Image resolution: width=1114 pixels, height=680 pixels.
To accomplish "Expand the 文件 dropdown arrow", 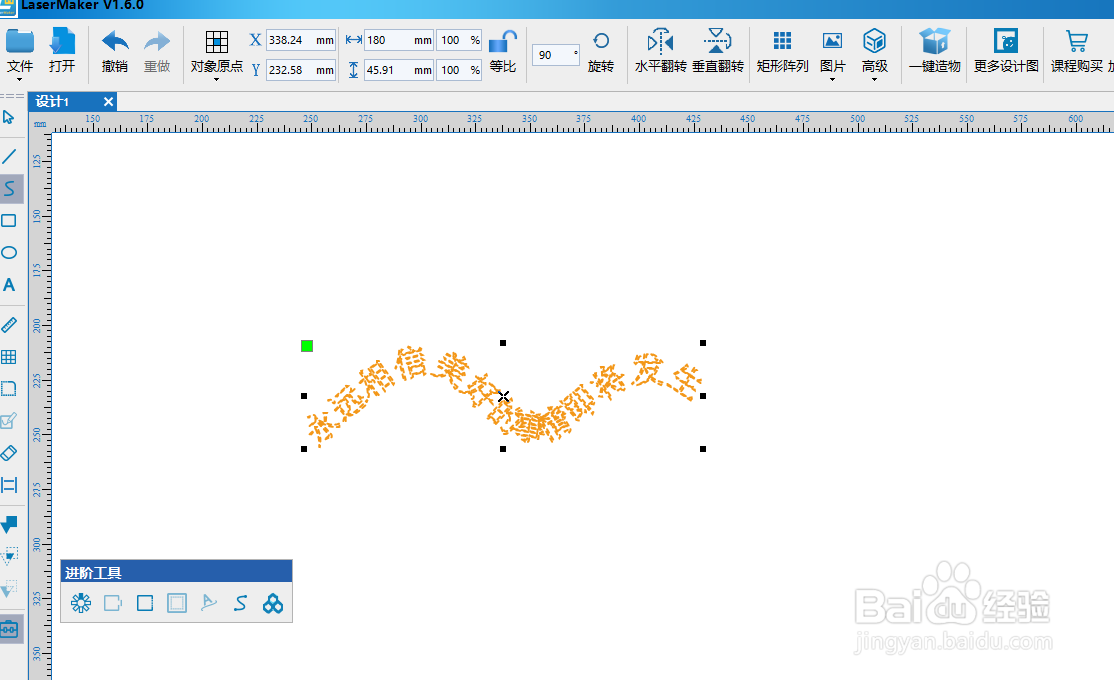I will pos(20,80).
